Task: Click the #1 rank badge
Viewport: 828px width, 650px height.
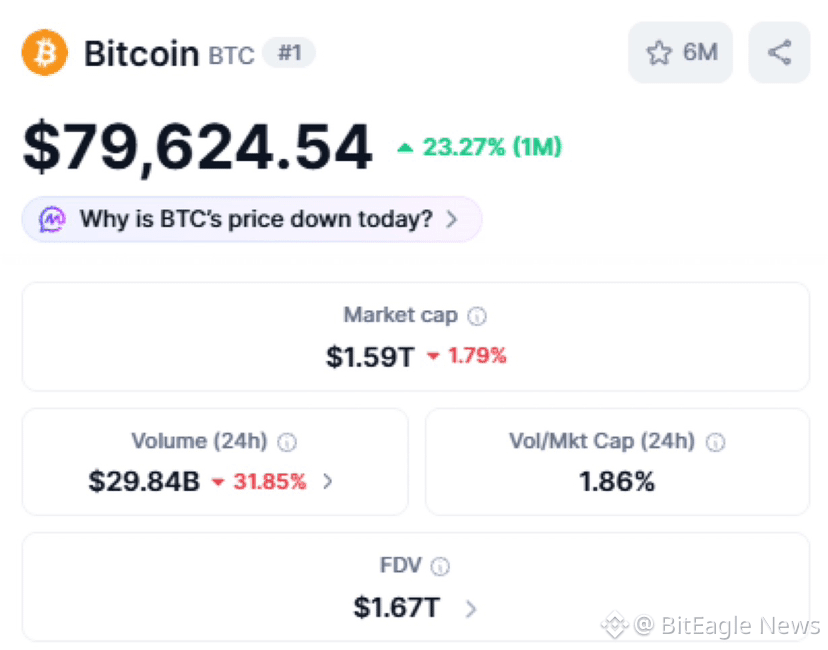Action: pos(289,53)
